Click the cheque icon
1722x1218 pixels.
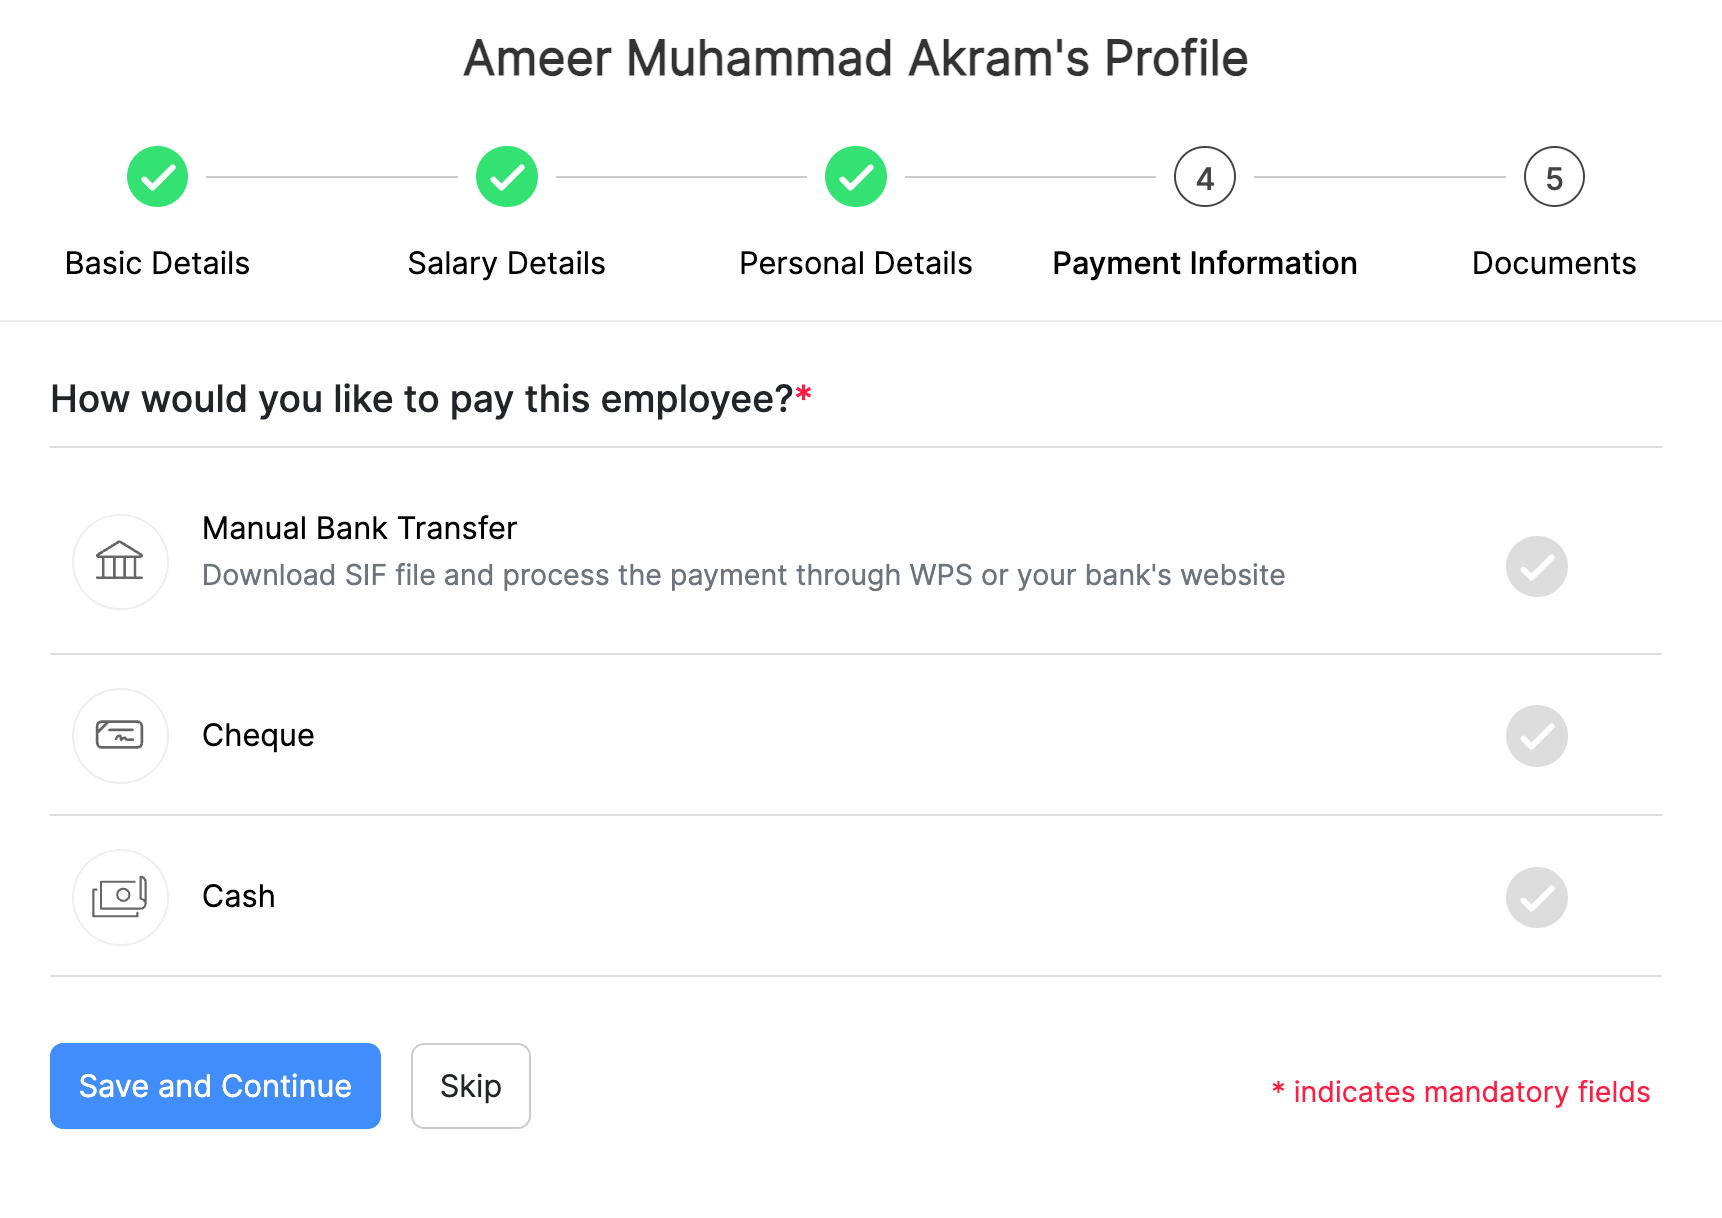point(120,735)
